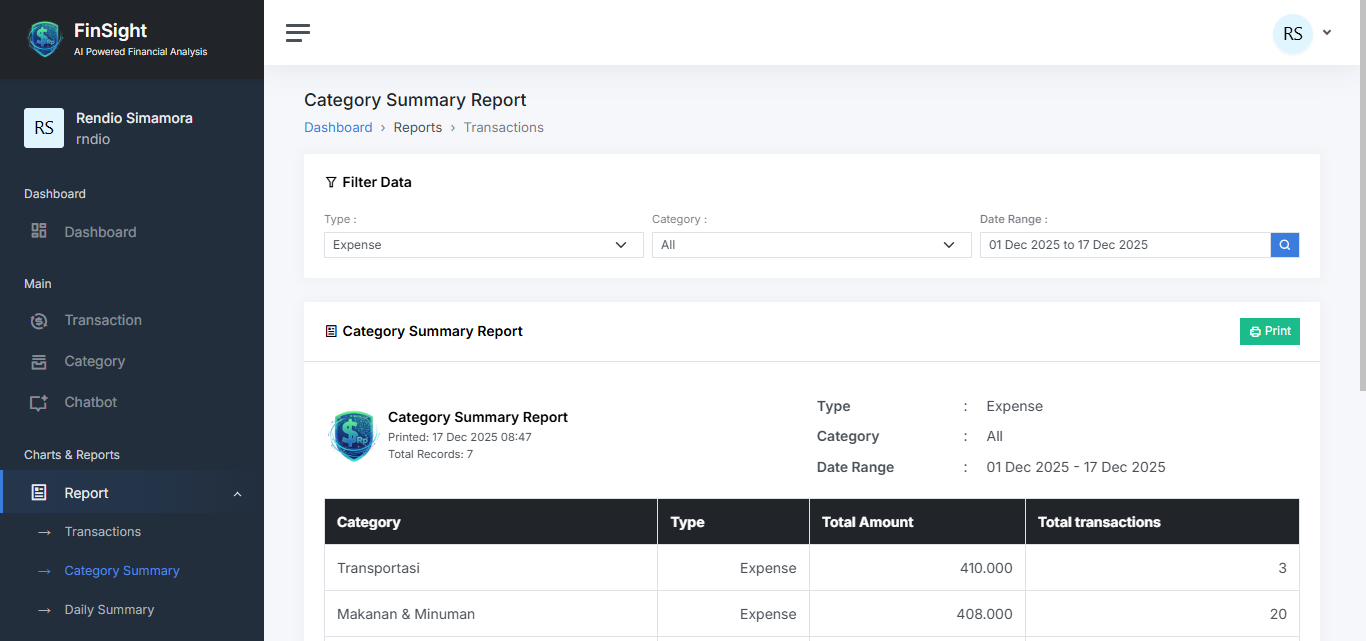
Task: Click the hamburger menu icon
Action: (x=297, y=33)
